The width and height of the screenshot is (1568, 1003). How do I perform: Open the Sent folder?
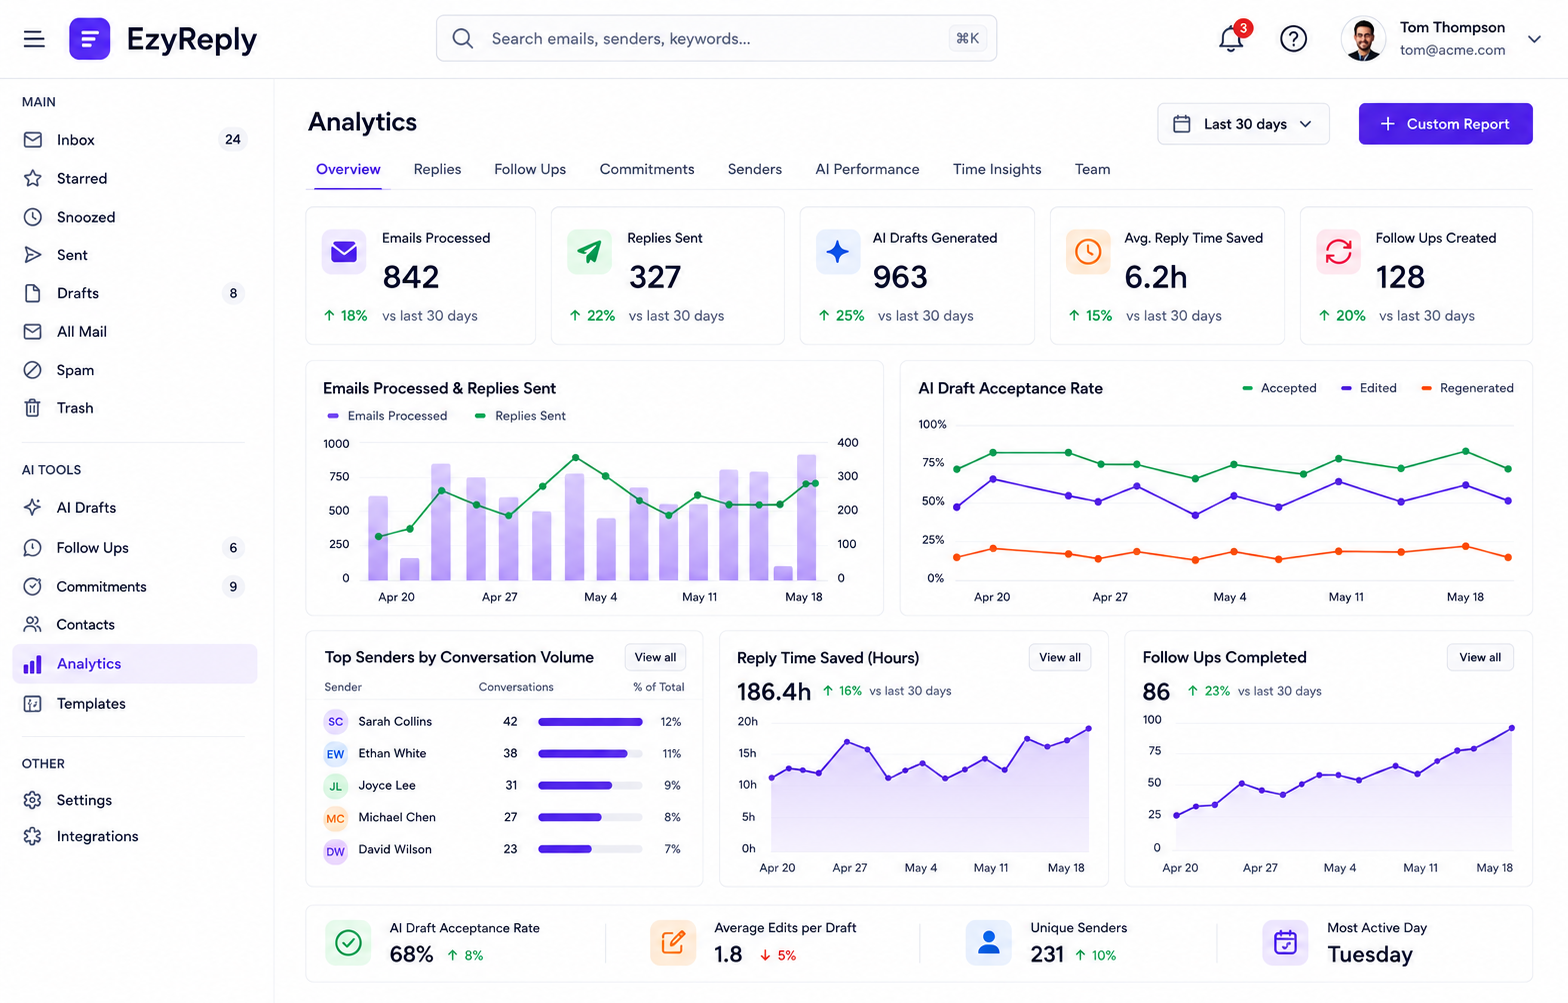134,255
